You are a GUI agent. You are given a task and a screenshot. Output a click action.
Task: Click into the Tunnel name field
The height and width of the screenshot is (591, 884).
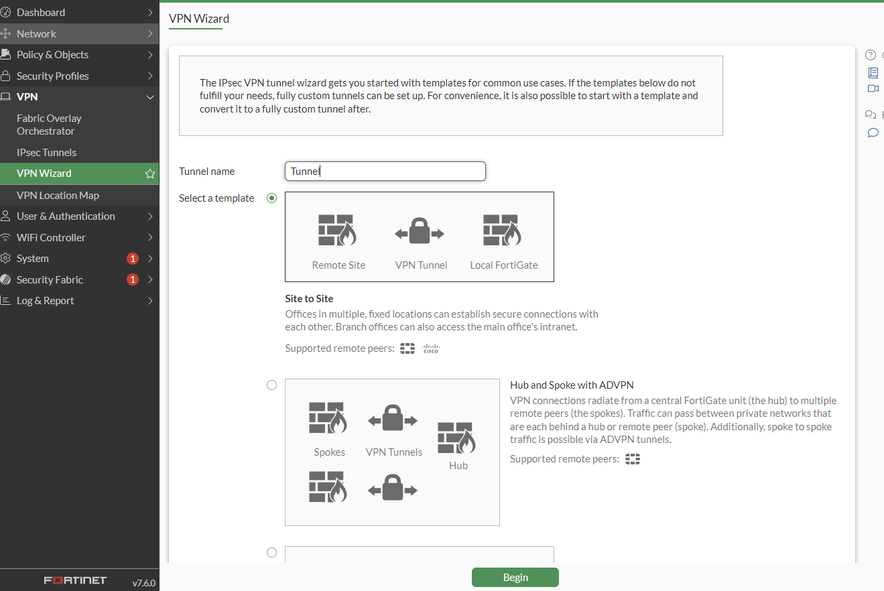coord(385,171)
